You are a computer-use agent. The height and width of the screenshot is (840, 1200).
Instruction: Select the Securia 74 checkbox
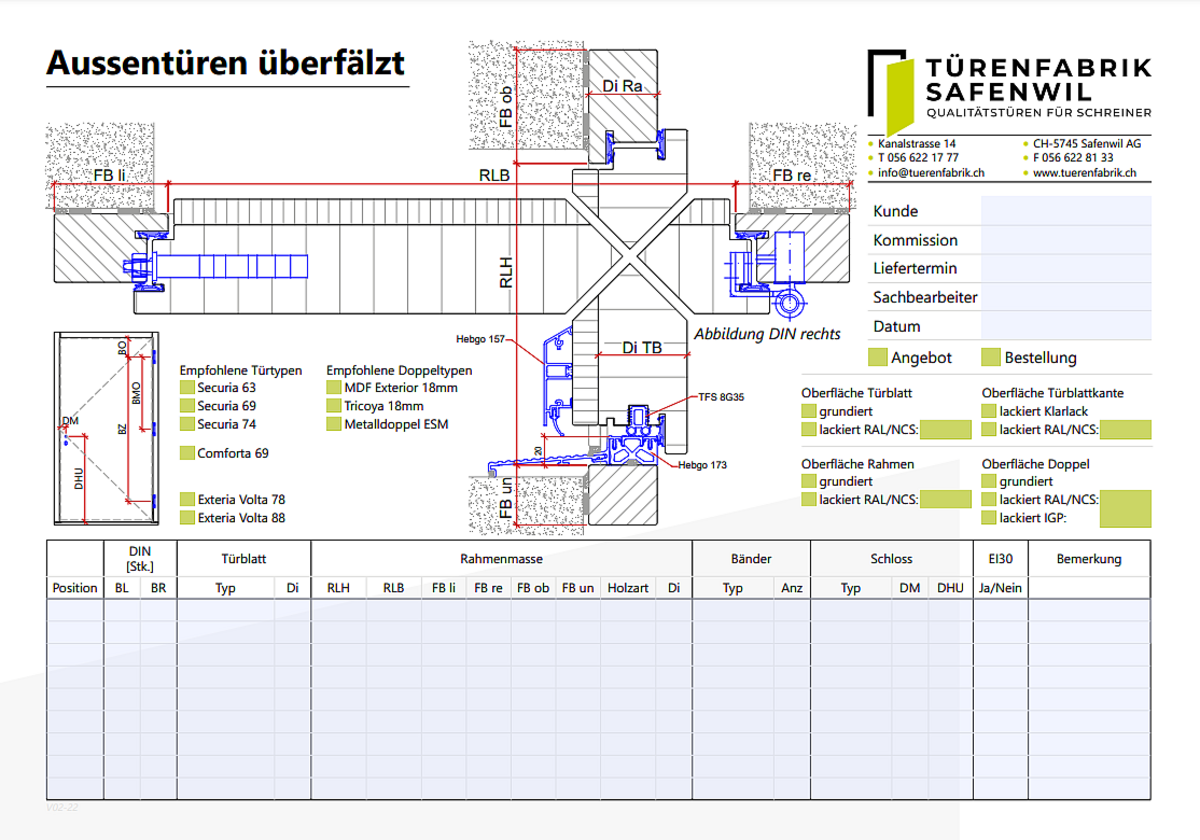click(187, 424)
